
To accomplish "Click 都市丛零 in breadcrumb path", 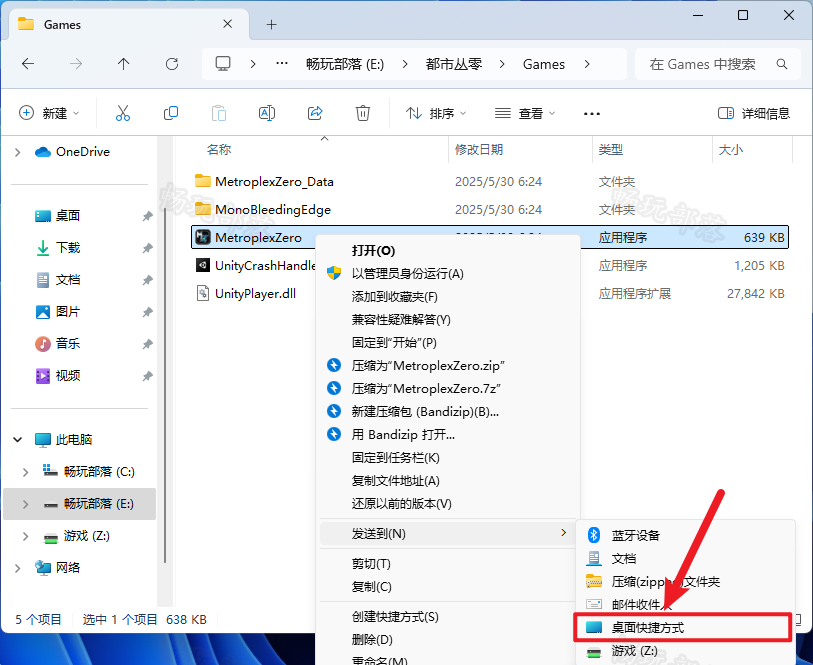I will coord(454,64).
